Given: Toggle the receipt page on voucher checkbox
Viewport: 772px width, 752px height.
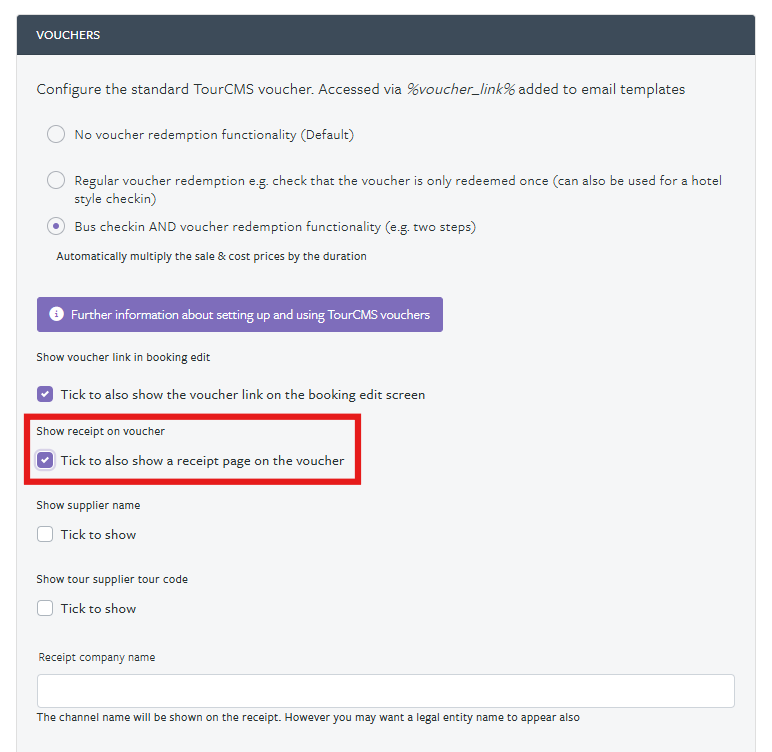Looking at the screenshot, I should [x=45, y=460].
